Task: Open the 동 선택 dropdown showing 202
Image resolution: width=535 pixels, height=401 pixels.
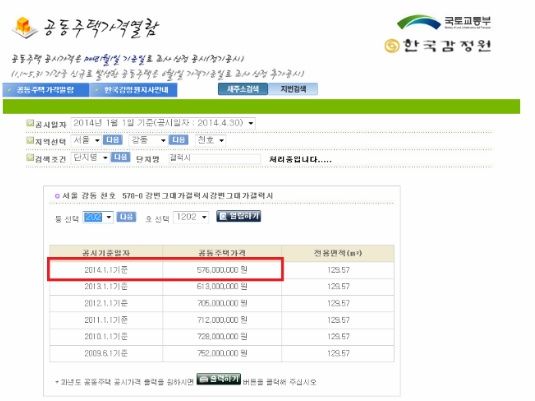Action: [x=98, y=217]
